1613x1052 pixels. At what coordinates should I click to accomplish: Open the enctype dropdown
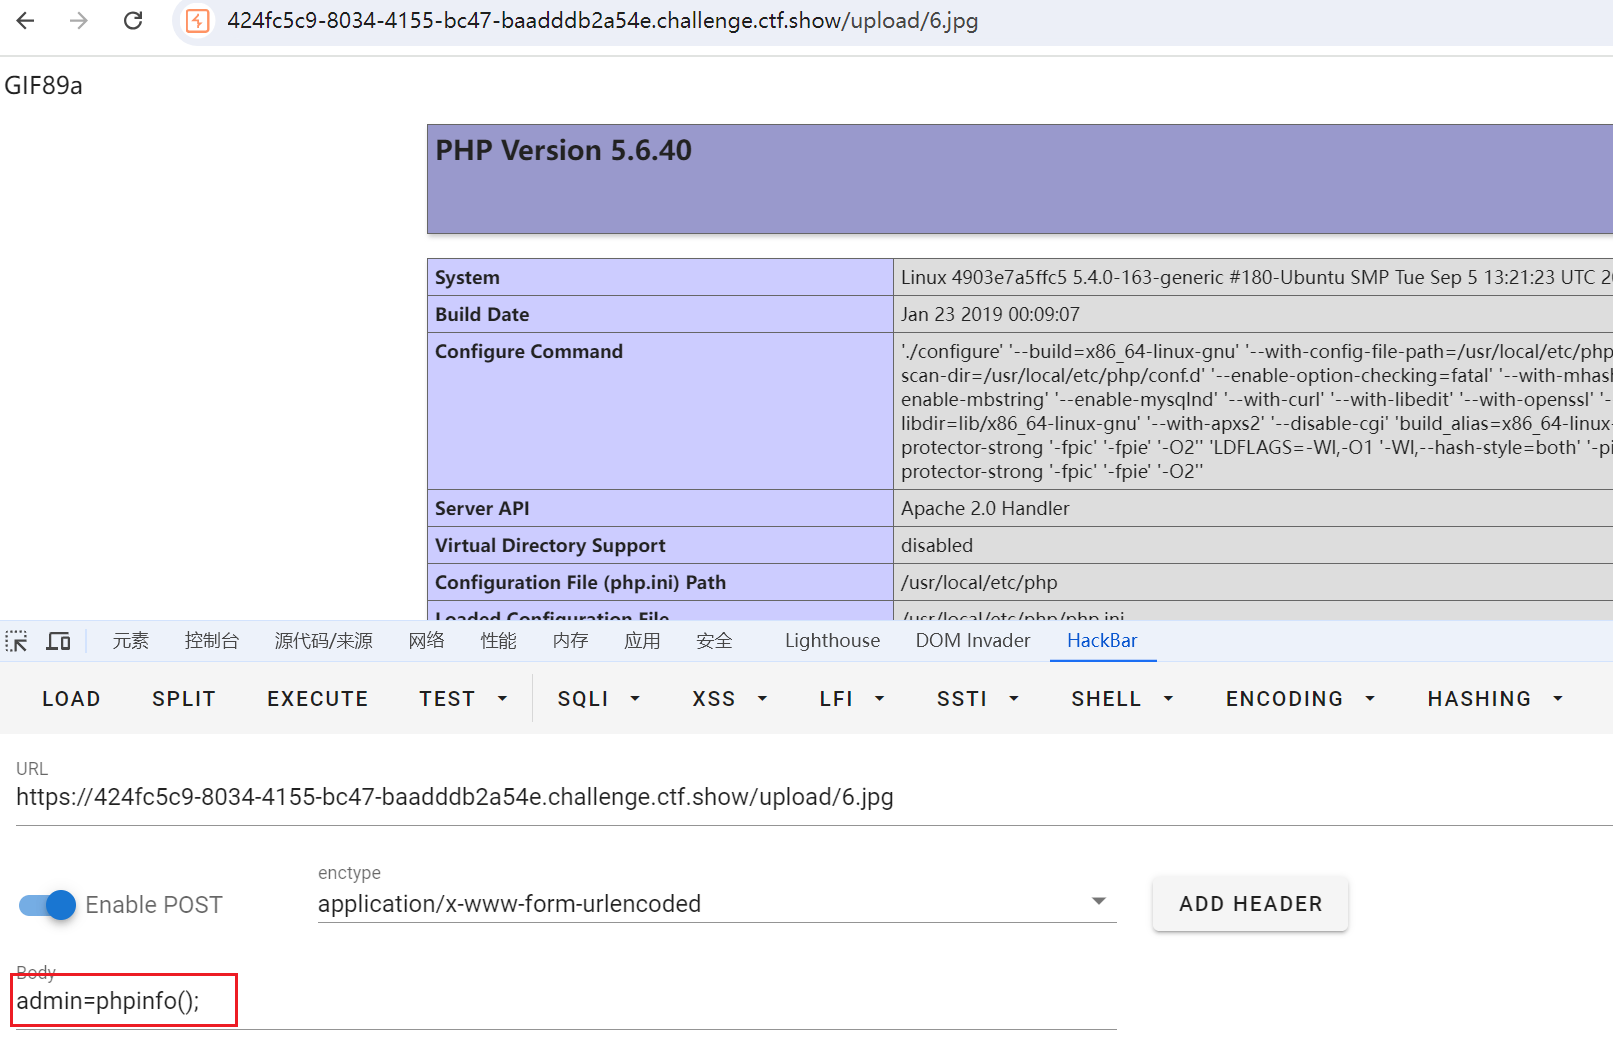pyautogui.click(x=716, y=903)
